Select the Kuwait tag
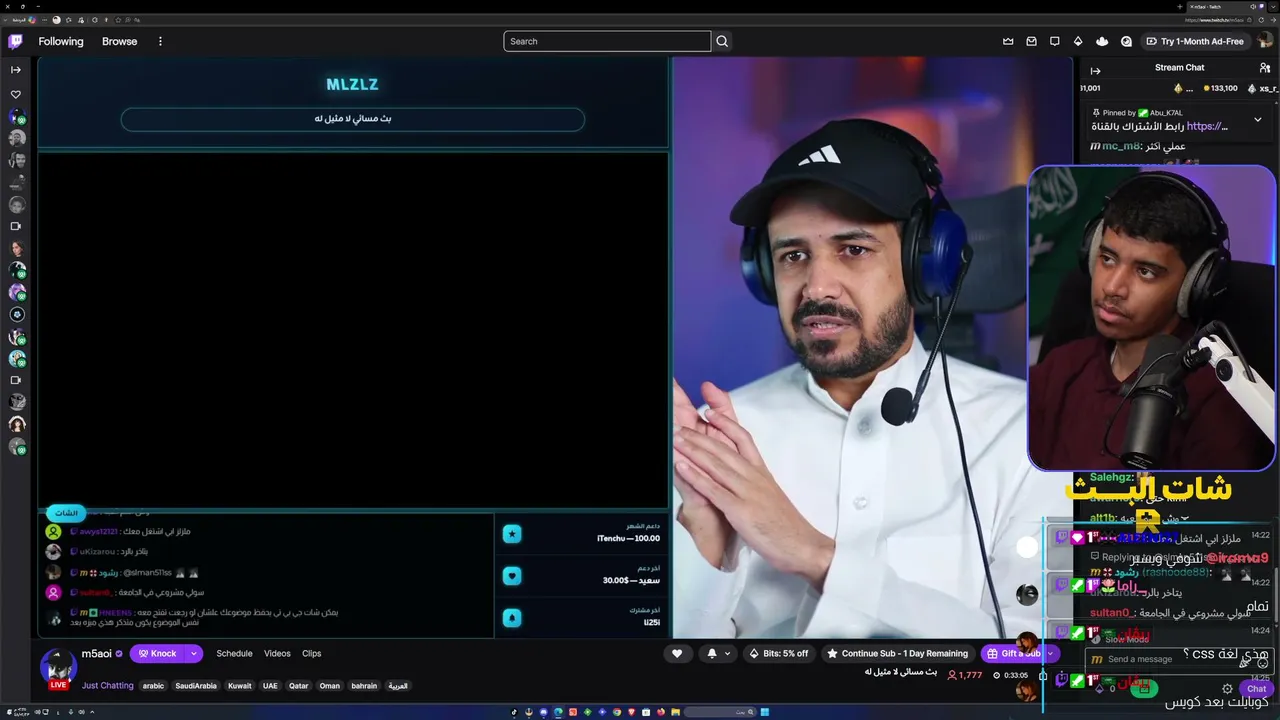The width and height of the screenshot is (1280, 720). (x=240, y=686)
